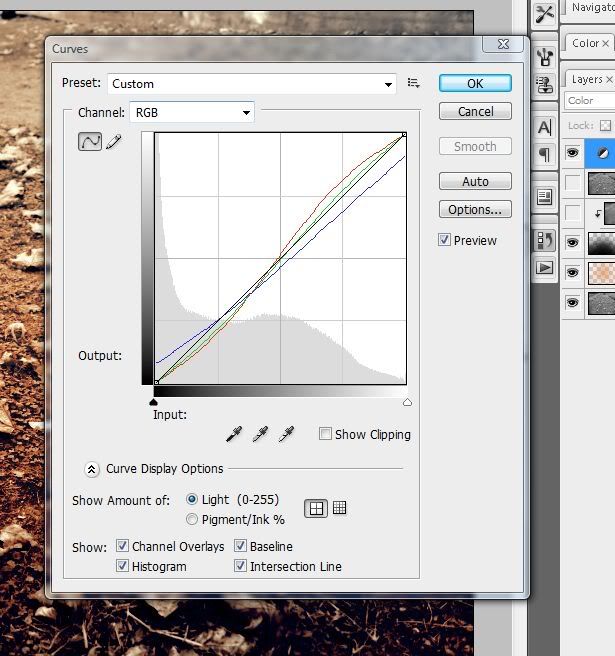Uncheck the Channel Overlays option

coord(122,546)
